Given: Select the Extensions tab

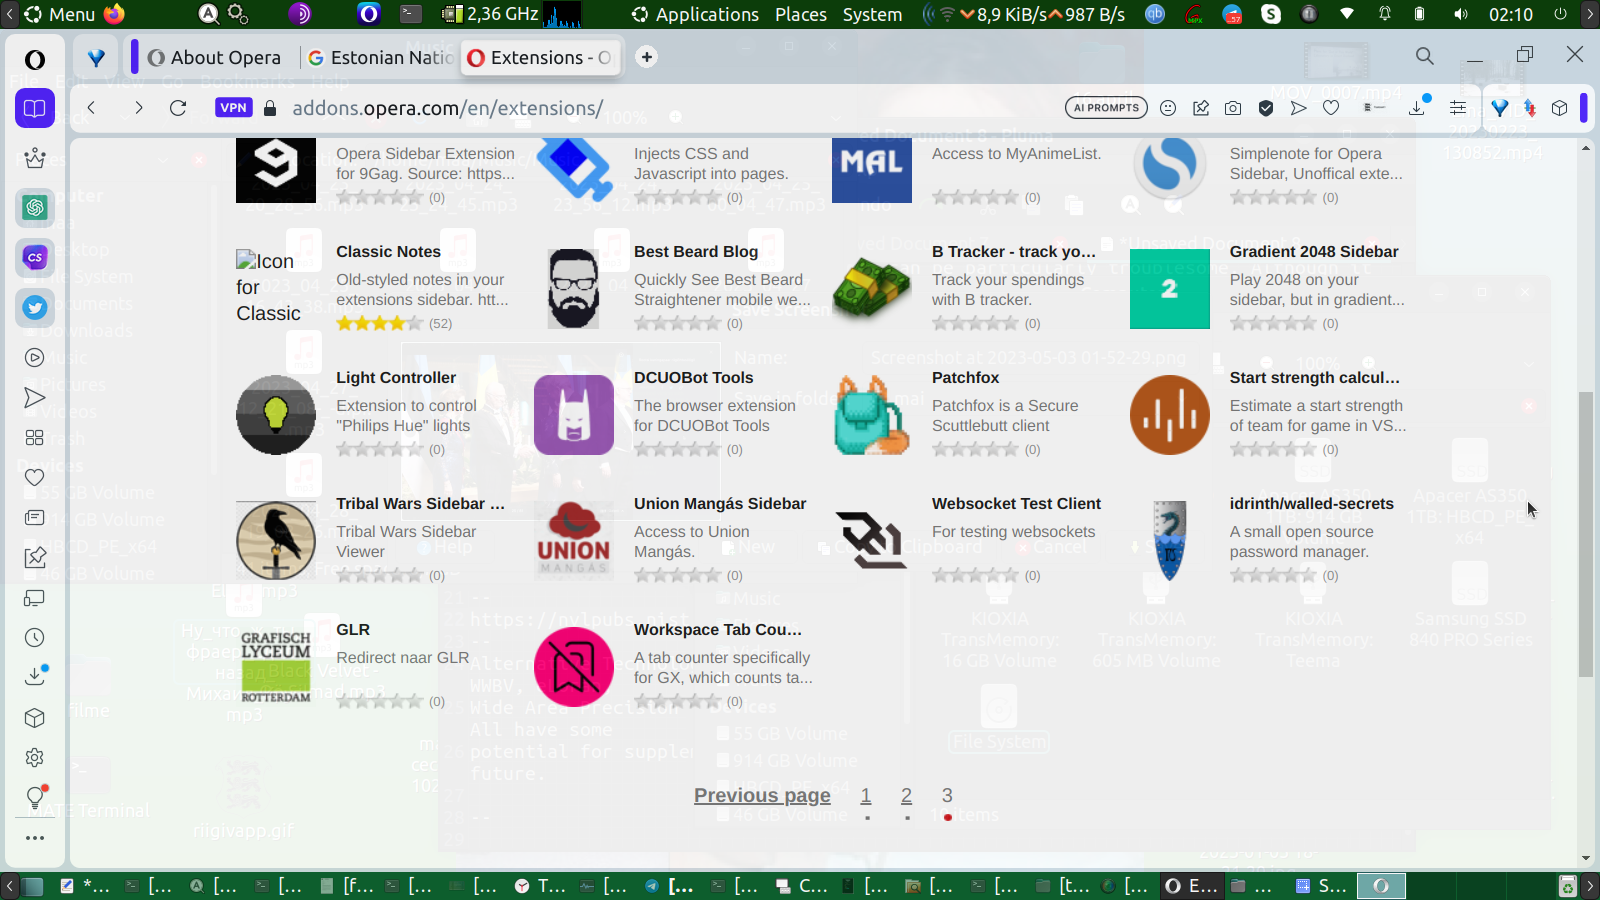Looking at the screenshot, I should [x=540, y=57].
